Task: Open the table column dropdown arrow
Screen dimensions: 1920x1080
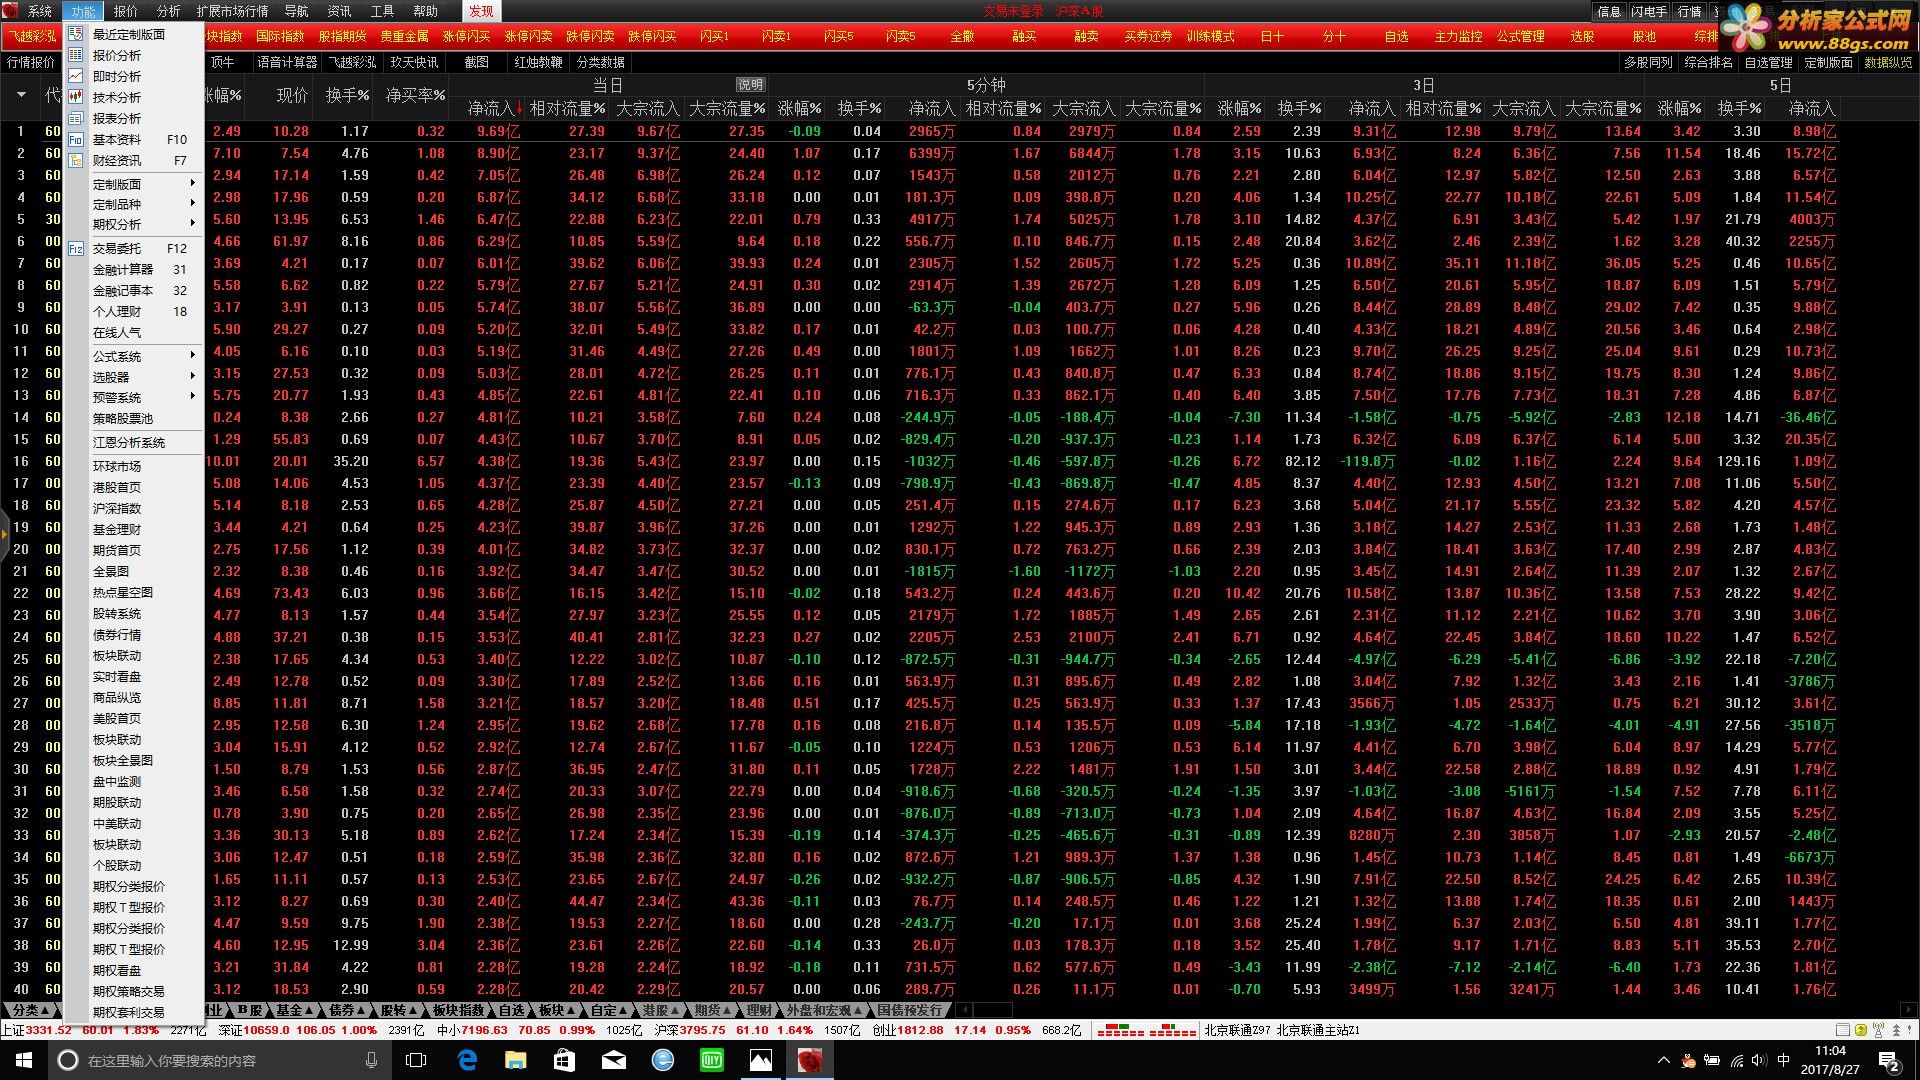Action: pyautogui.click(x=21, y=95)
